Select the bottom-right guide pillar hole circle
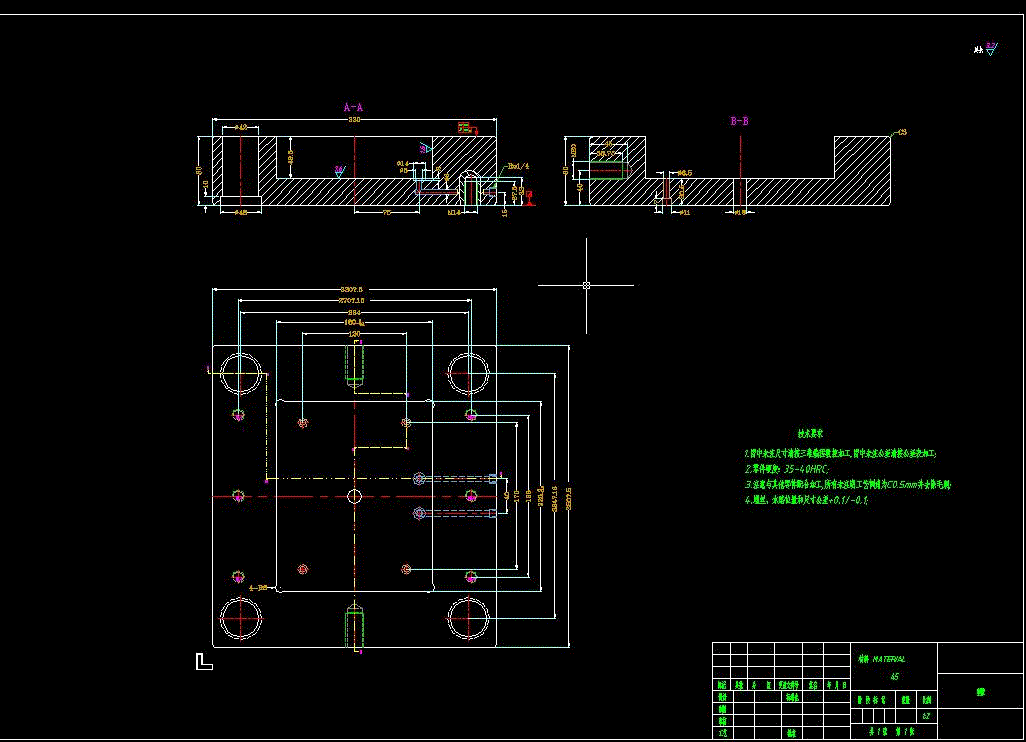This screenshot has width=1026, height=742. tap(468, 618)
